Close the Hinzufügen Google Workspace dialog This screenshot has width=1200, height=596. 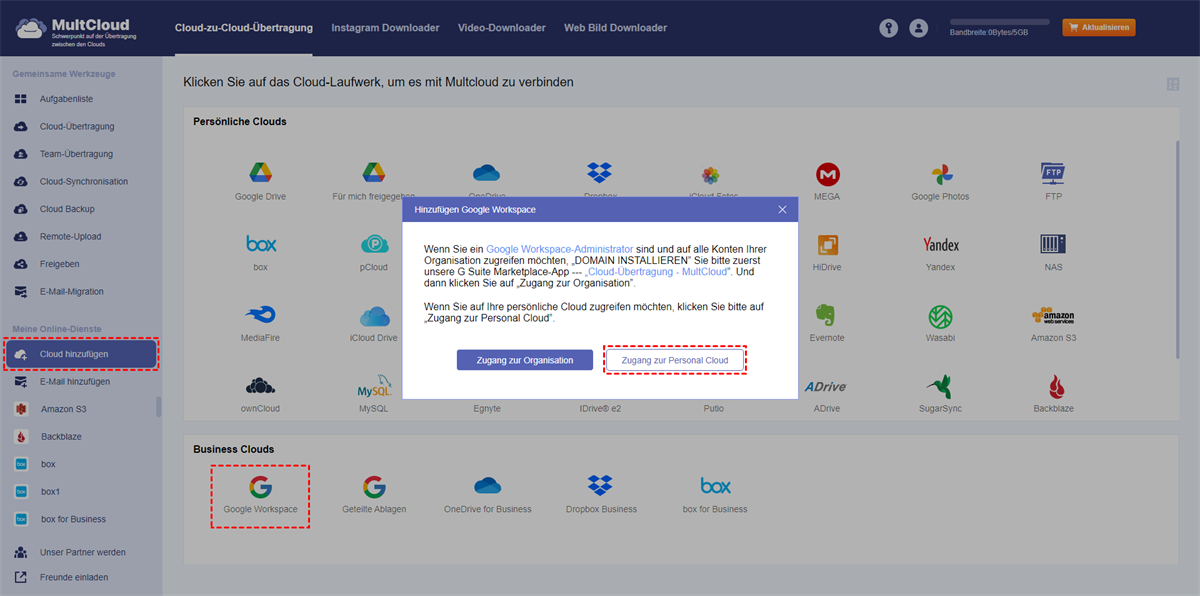click(783, 209)
